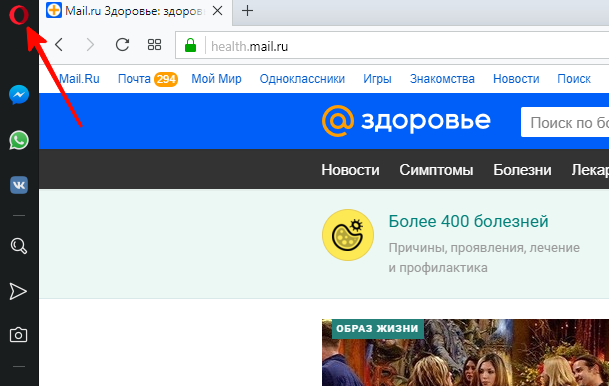Open the Симптомы menu item

click(x=436, y=170)
